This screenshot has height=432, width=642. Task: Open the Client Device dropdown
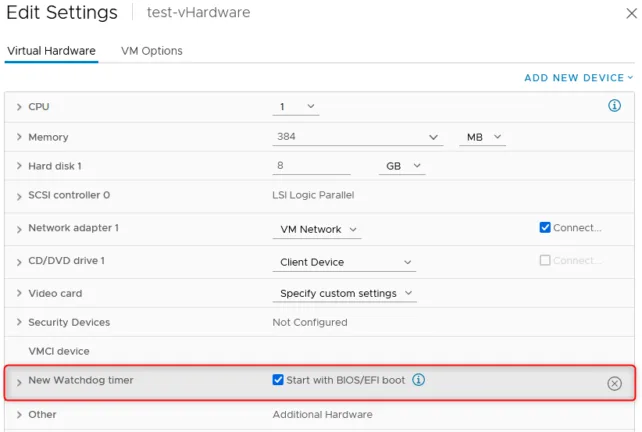(x=344, y=262)
